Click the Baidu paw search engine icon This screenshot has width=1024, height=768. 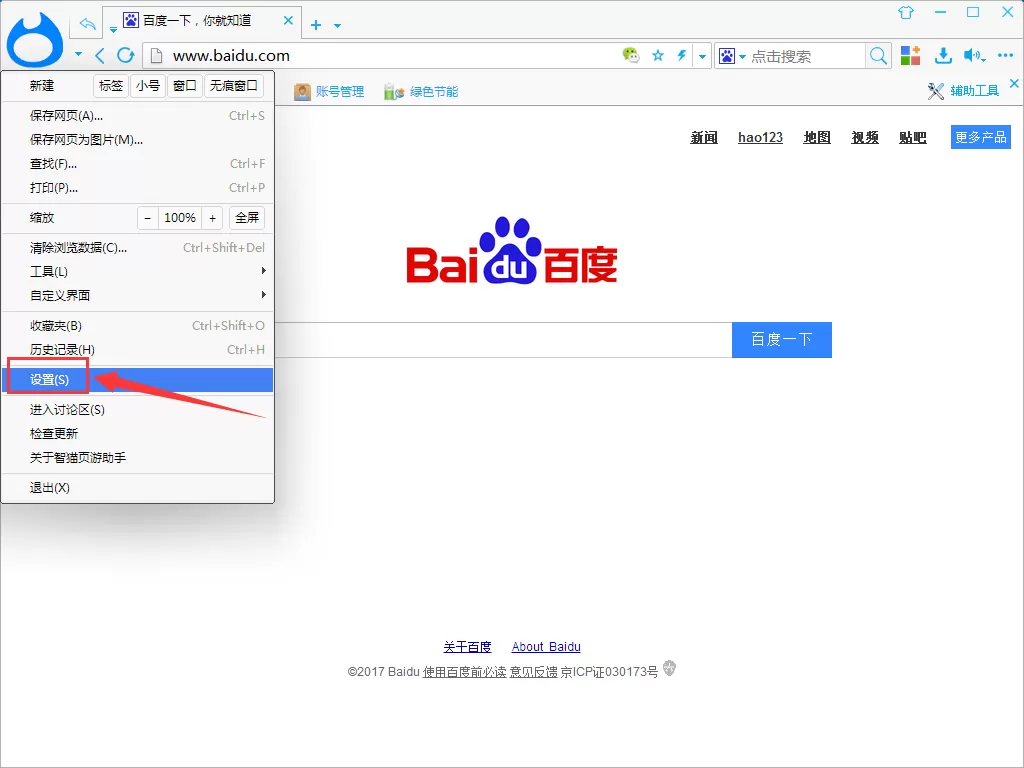click(728, 56)
